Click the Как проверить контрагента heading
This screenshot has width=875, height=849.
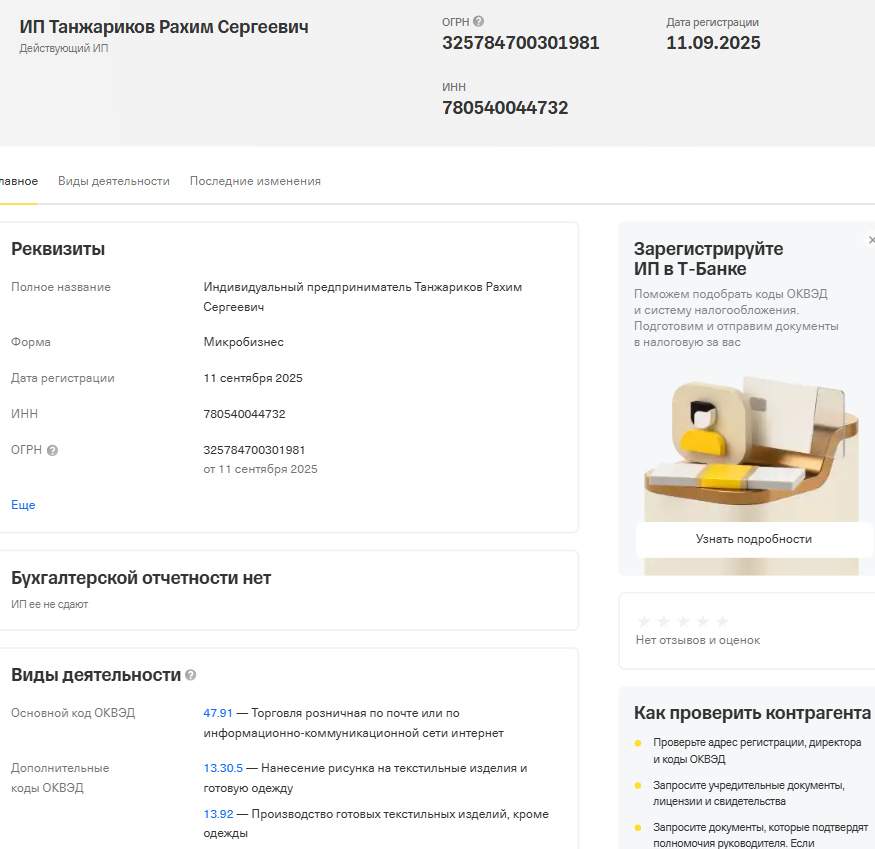pyautogui.click(x=752, y=713)
